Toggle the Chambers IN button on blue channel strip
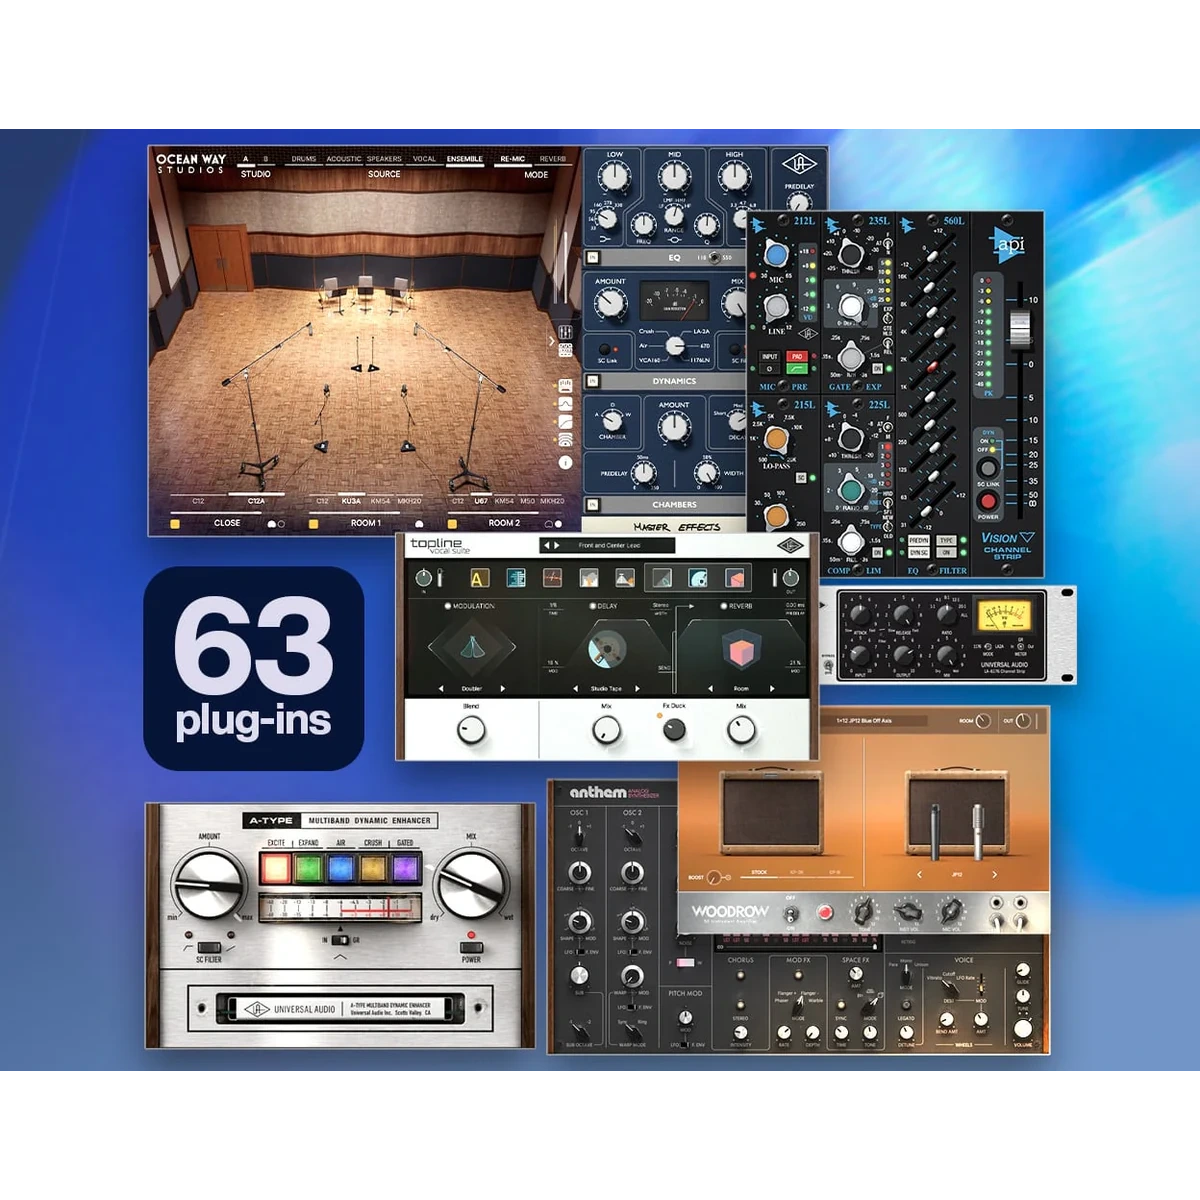Image resolution: width=1200 pixels, height=1200 pixels. 593,504
